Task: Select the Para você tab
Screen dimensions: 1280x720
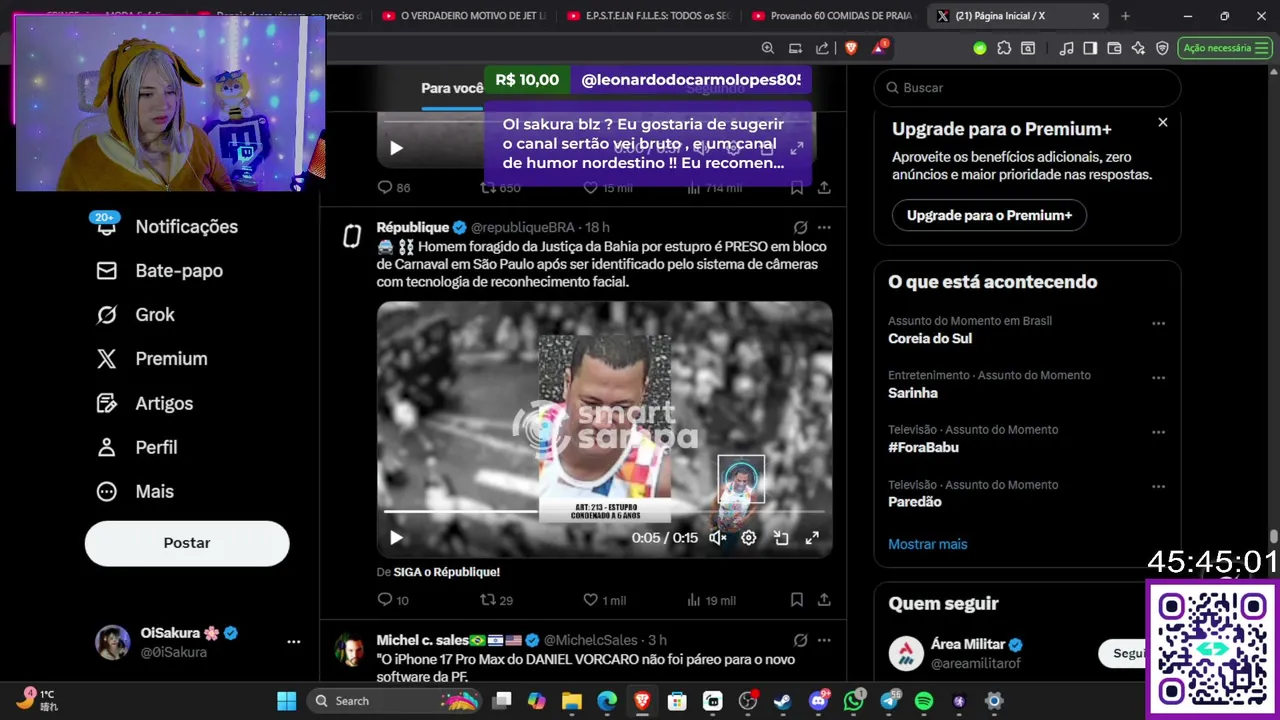Action: pos(452,88)
